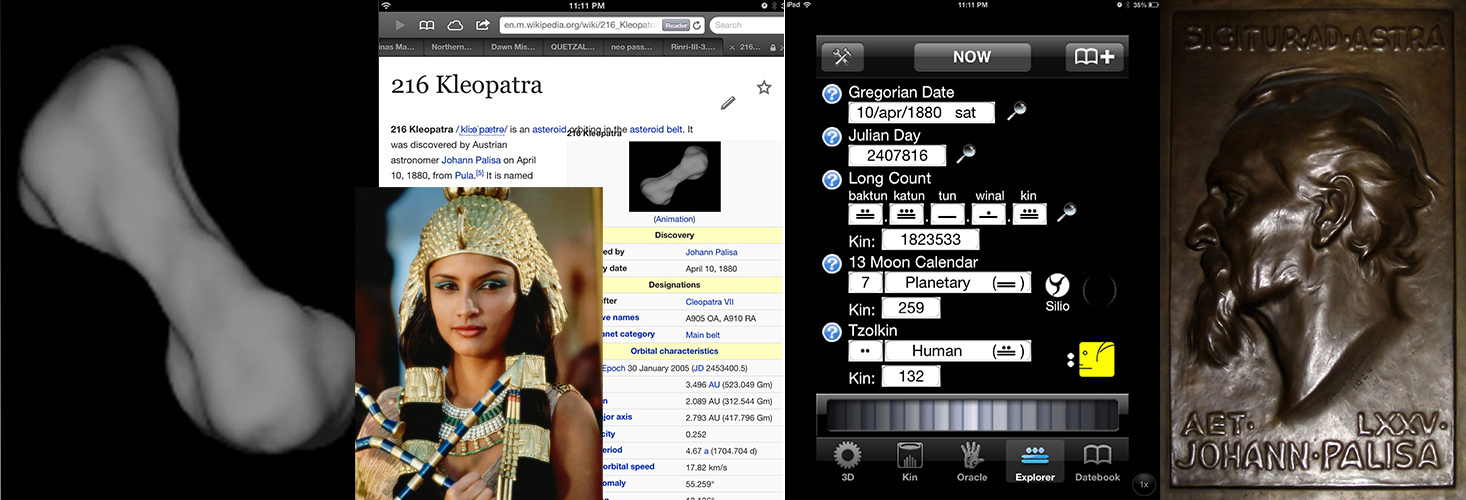Open the Oracle tab
The width and height of the screenshot is (1466, 500).
coord(972,461)
